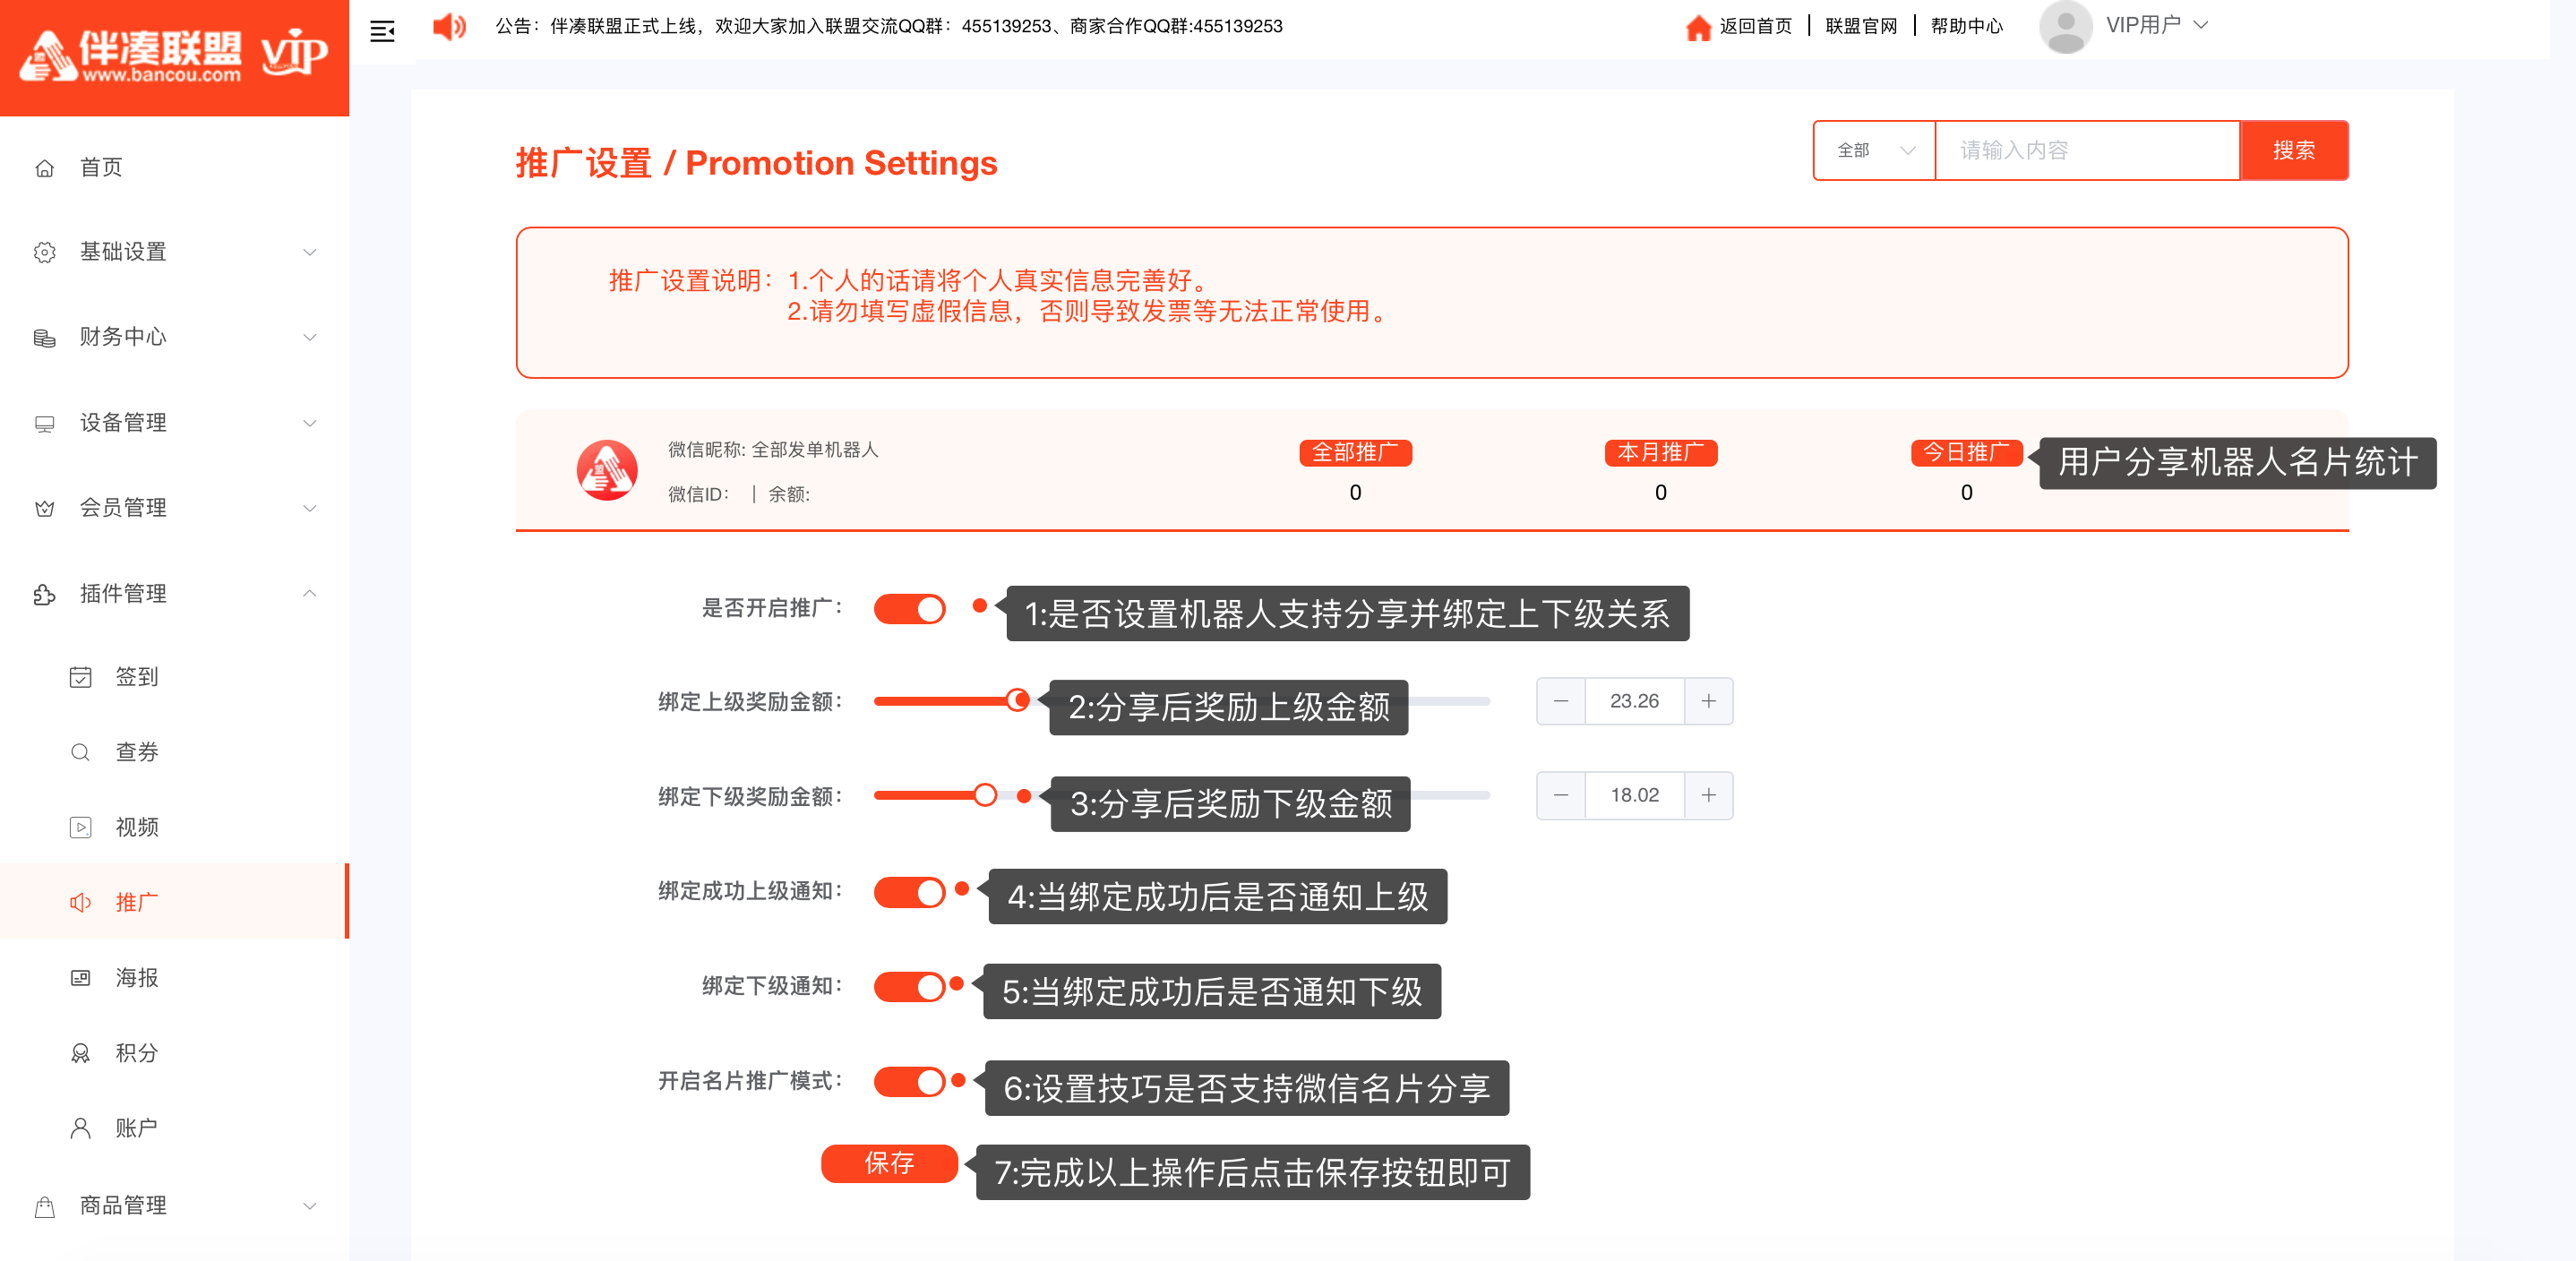This screenshot has width=2576, height=1261.
Task: Click the 海报 poster icon
Action: pos(80,978)
